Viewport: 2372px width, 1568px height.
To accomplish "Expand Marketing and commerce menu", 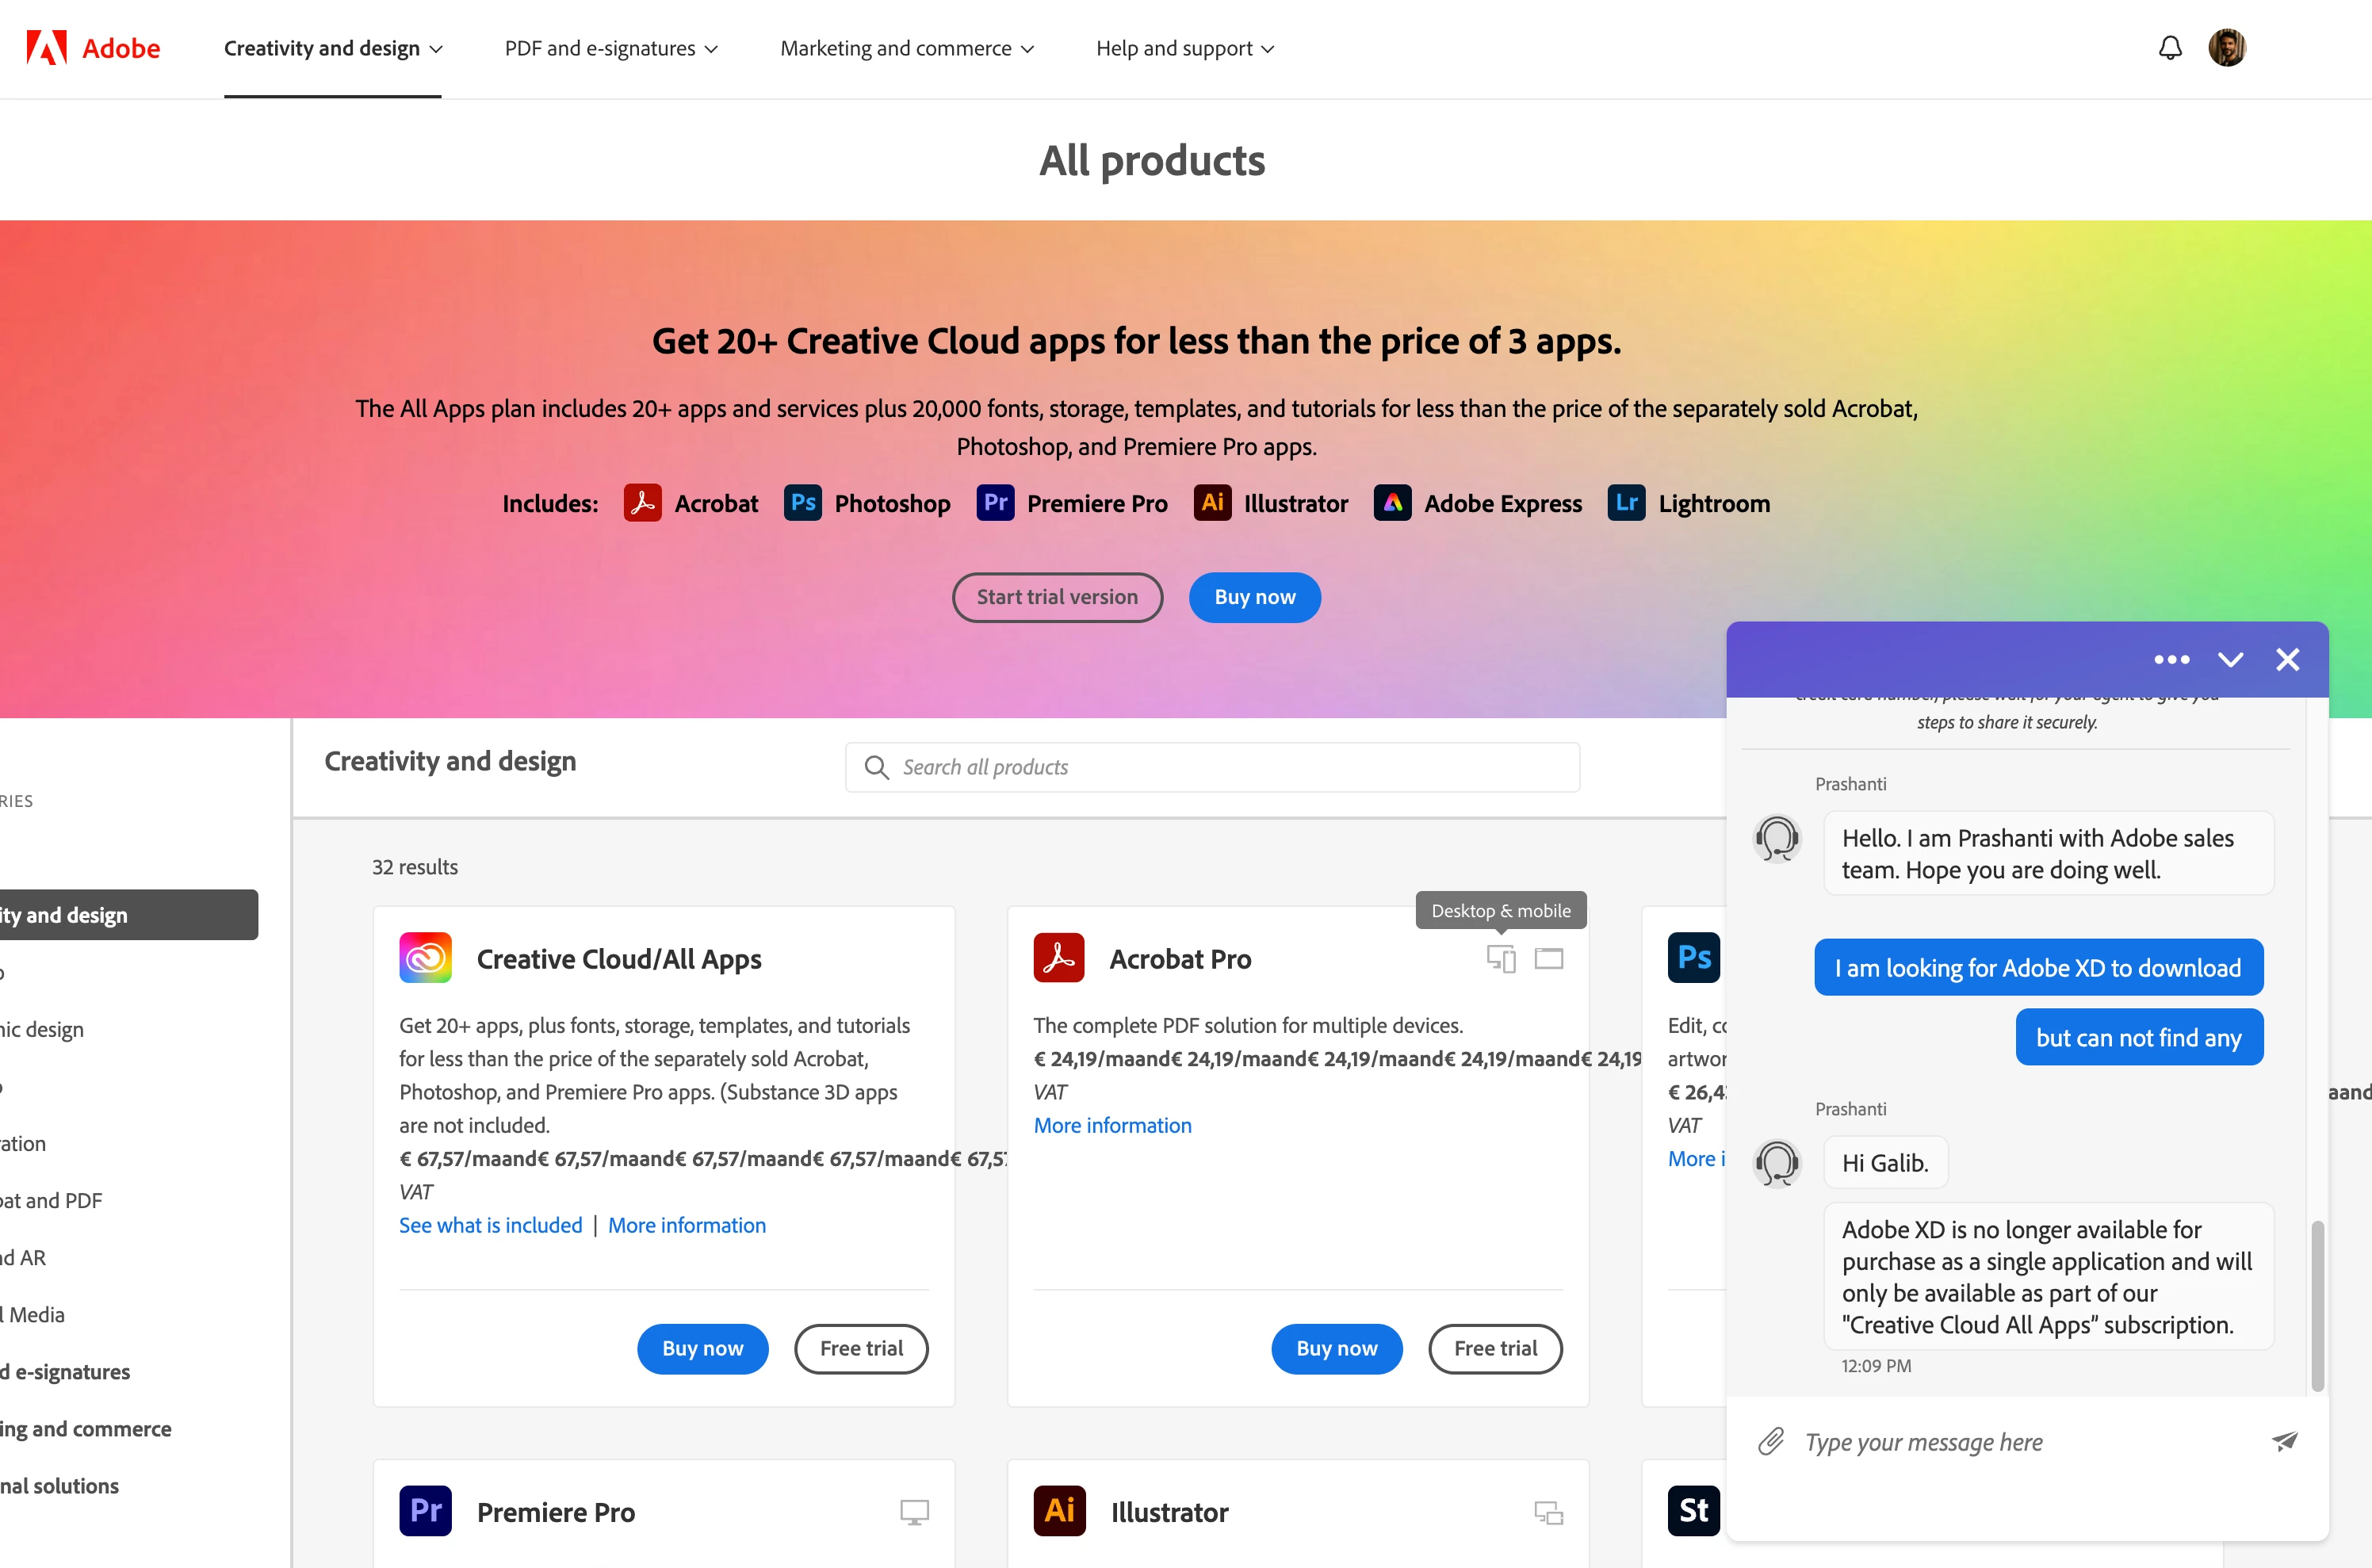I will coord(906,48).
